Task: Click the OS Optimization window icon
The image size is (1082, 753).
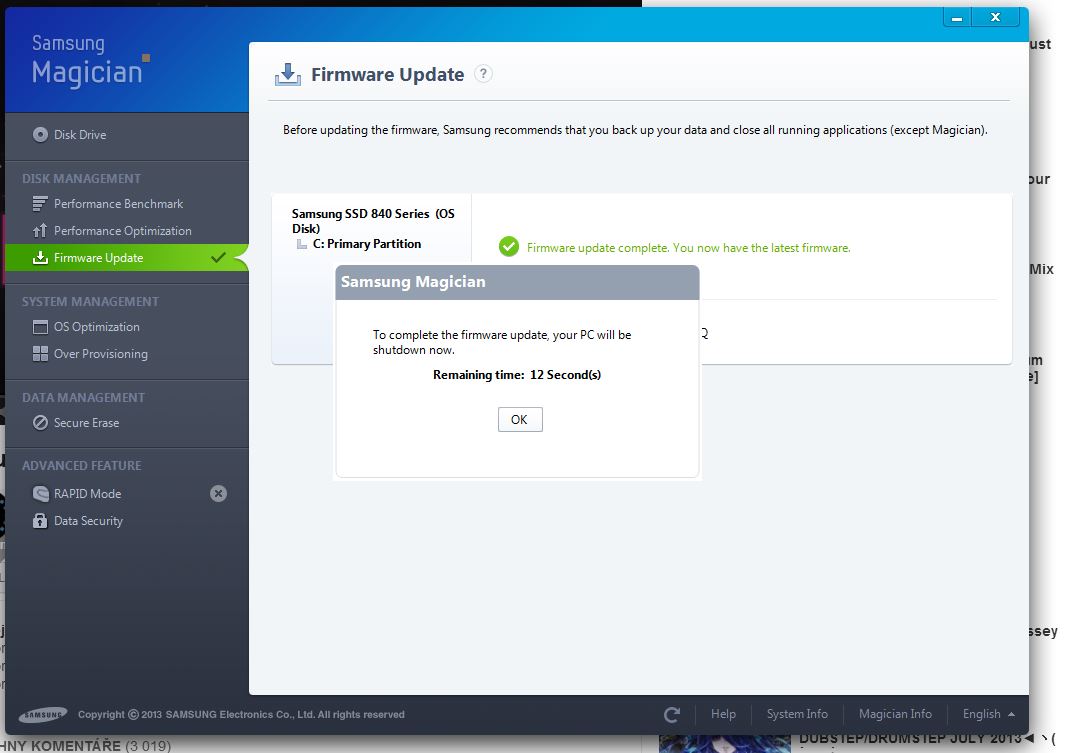Action: (40, 326)
